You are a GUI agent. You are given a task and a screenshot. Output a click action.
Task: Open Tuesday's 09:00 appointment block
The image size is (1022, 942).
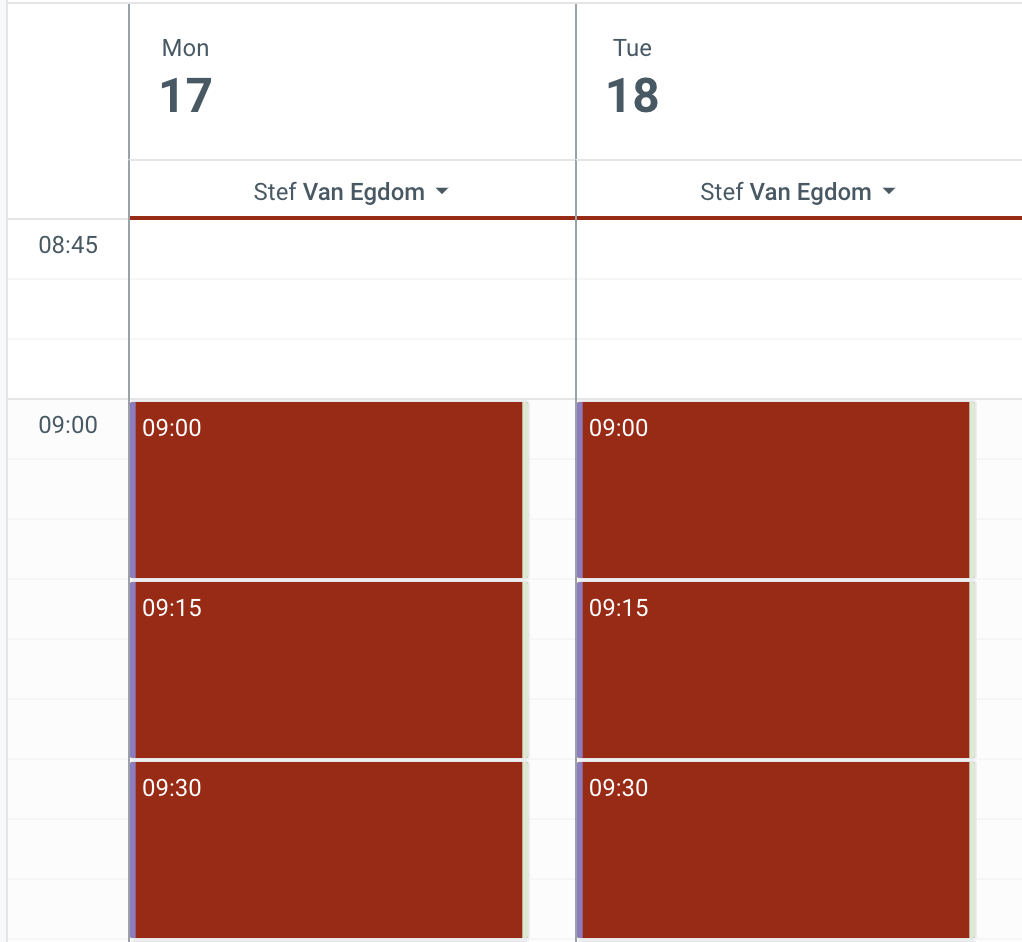click(x=775, y=490)
